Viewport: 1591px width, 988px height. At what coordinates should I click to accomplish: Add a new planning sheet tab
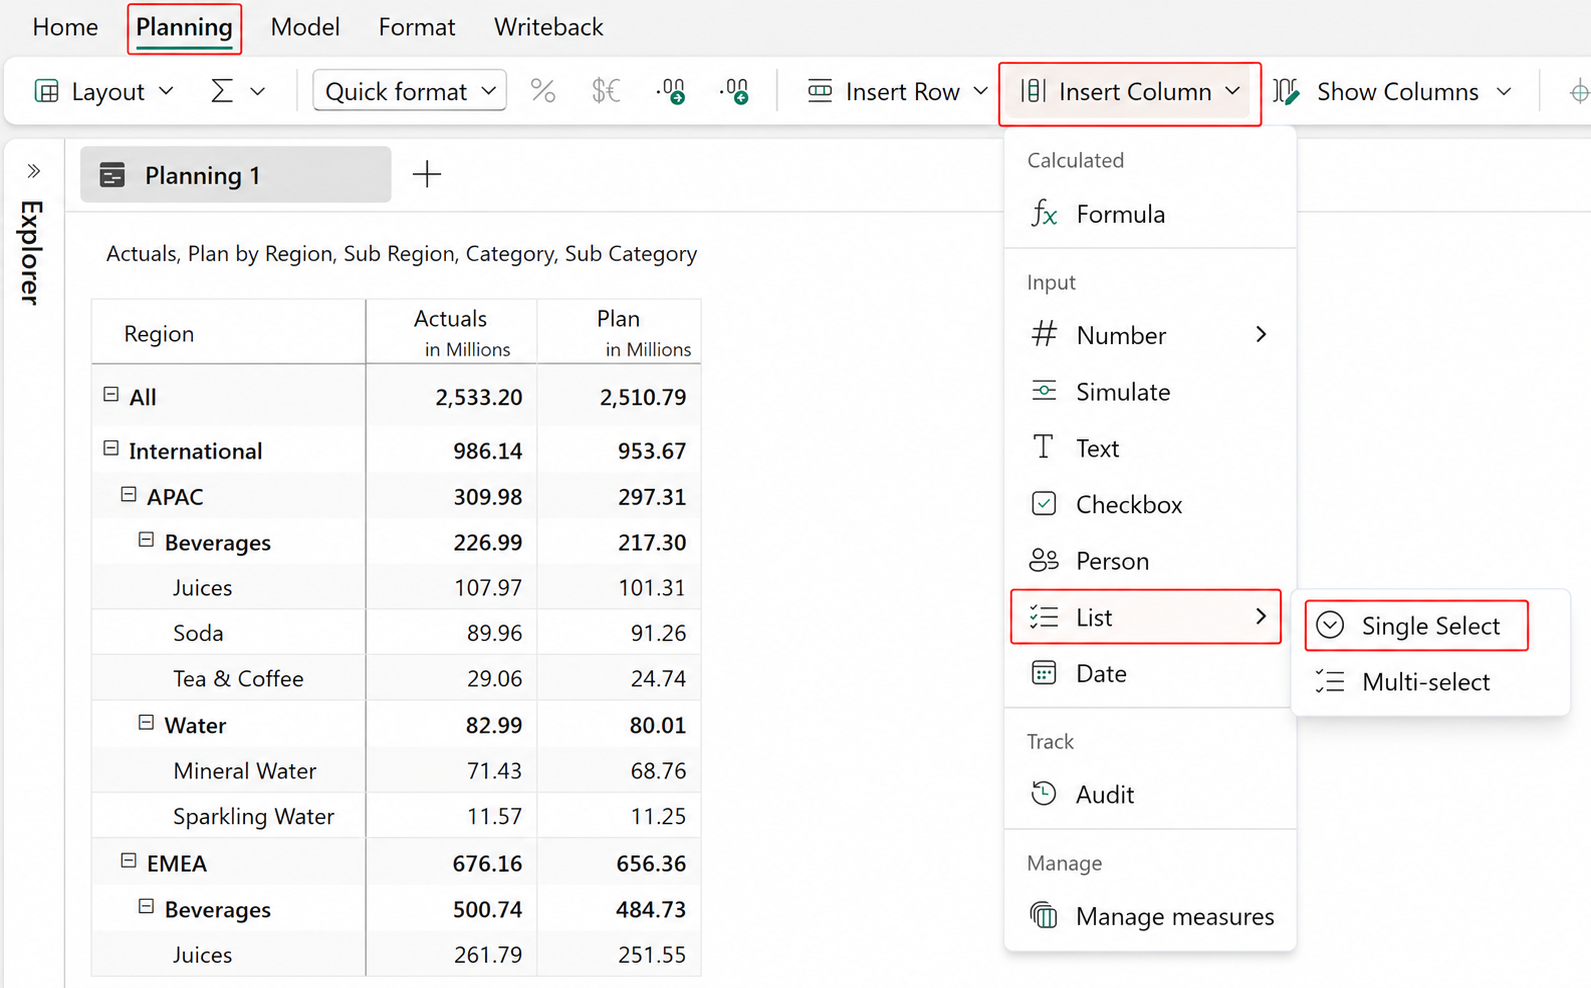(427, 174)
